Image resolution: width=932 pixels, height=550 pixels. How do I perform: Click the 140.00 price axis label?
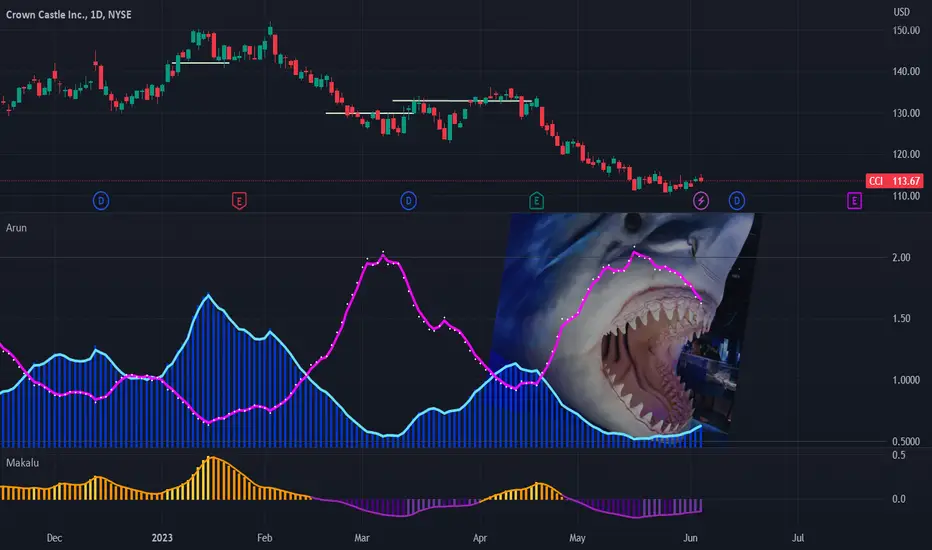click(x=906, y=71)
